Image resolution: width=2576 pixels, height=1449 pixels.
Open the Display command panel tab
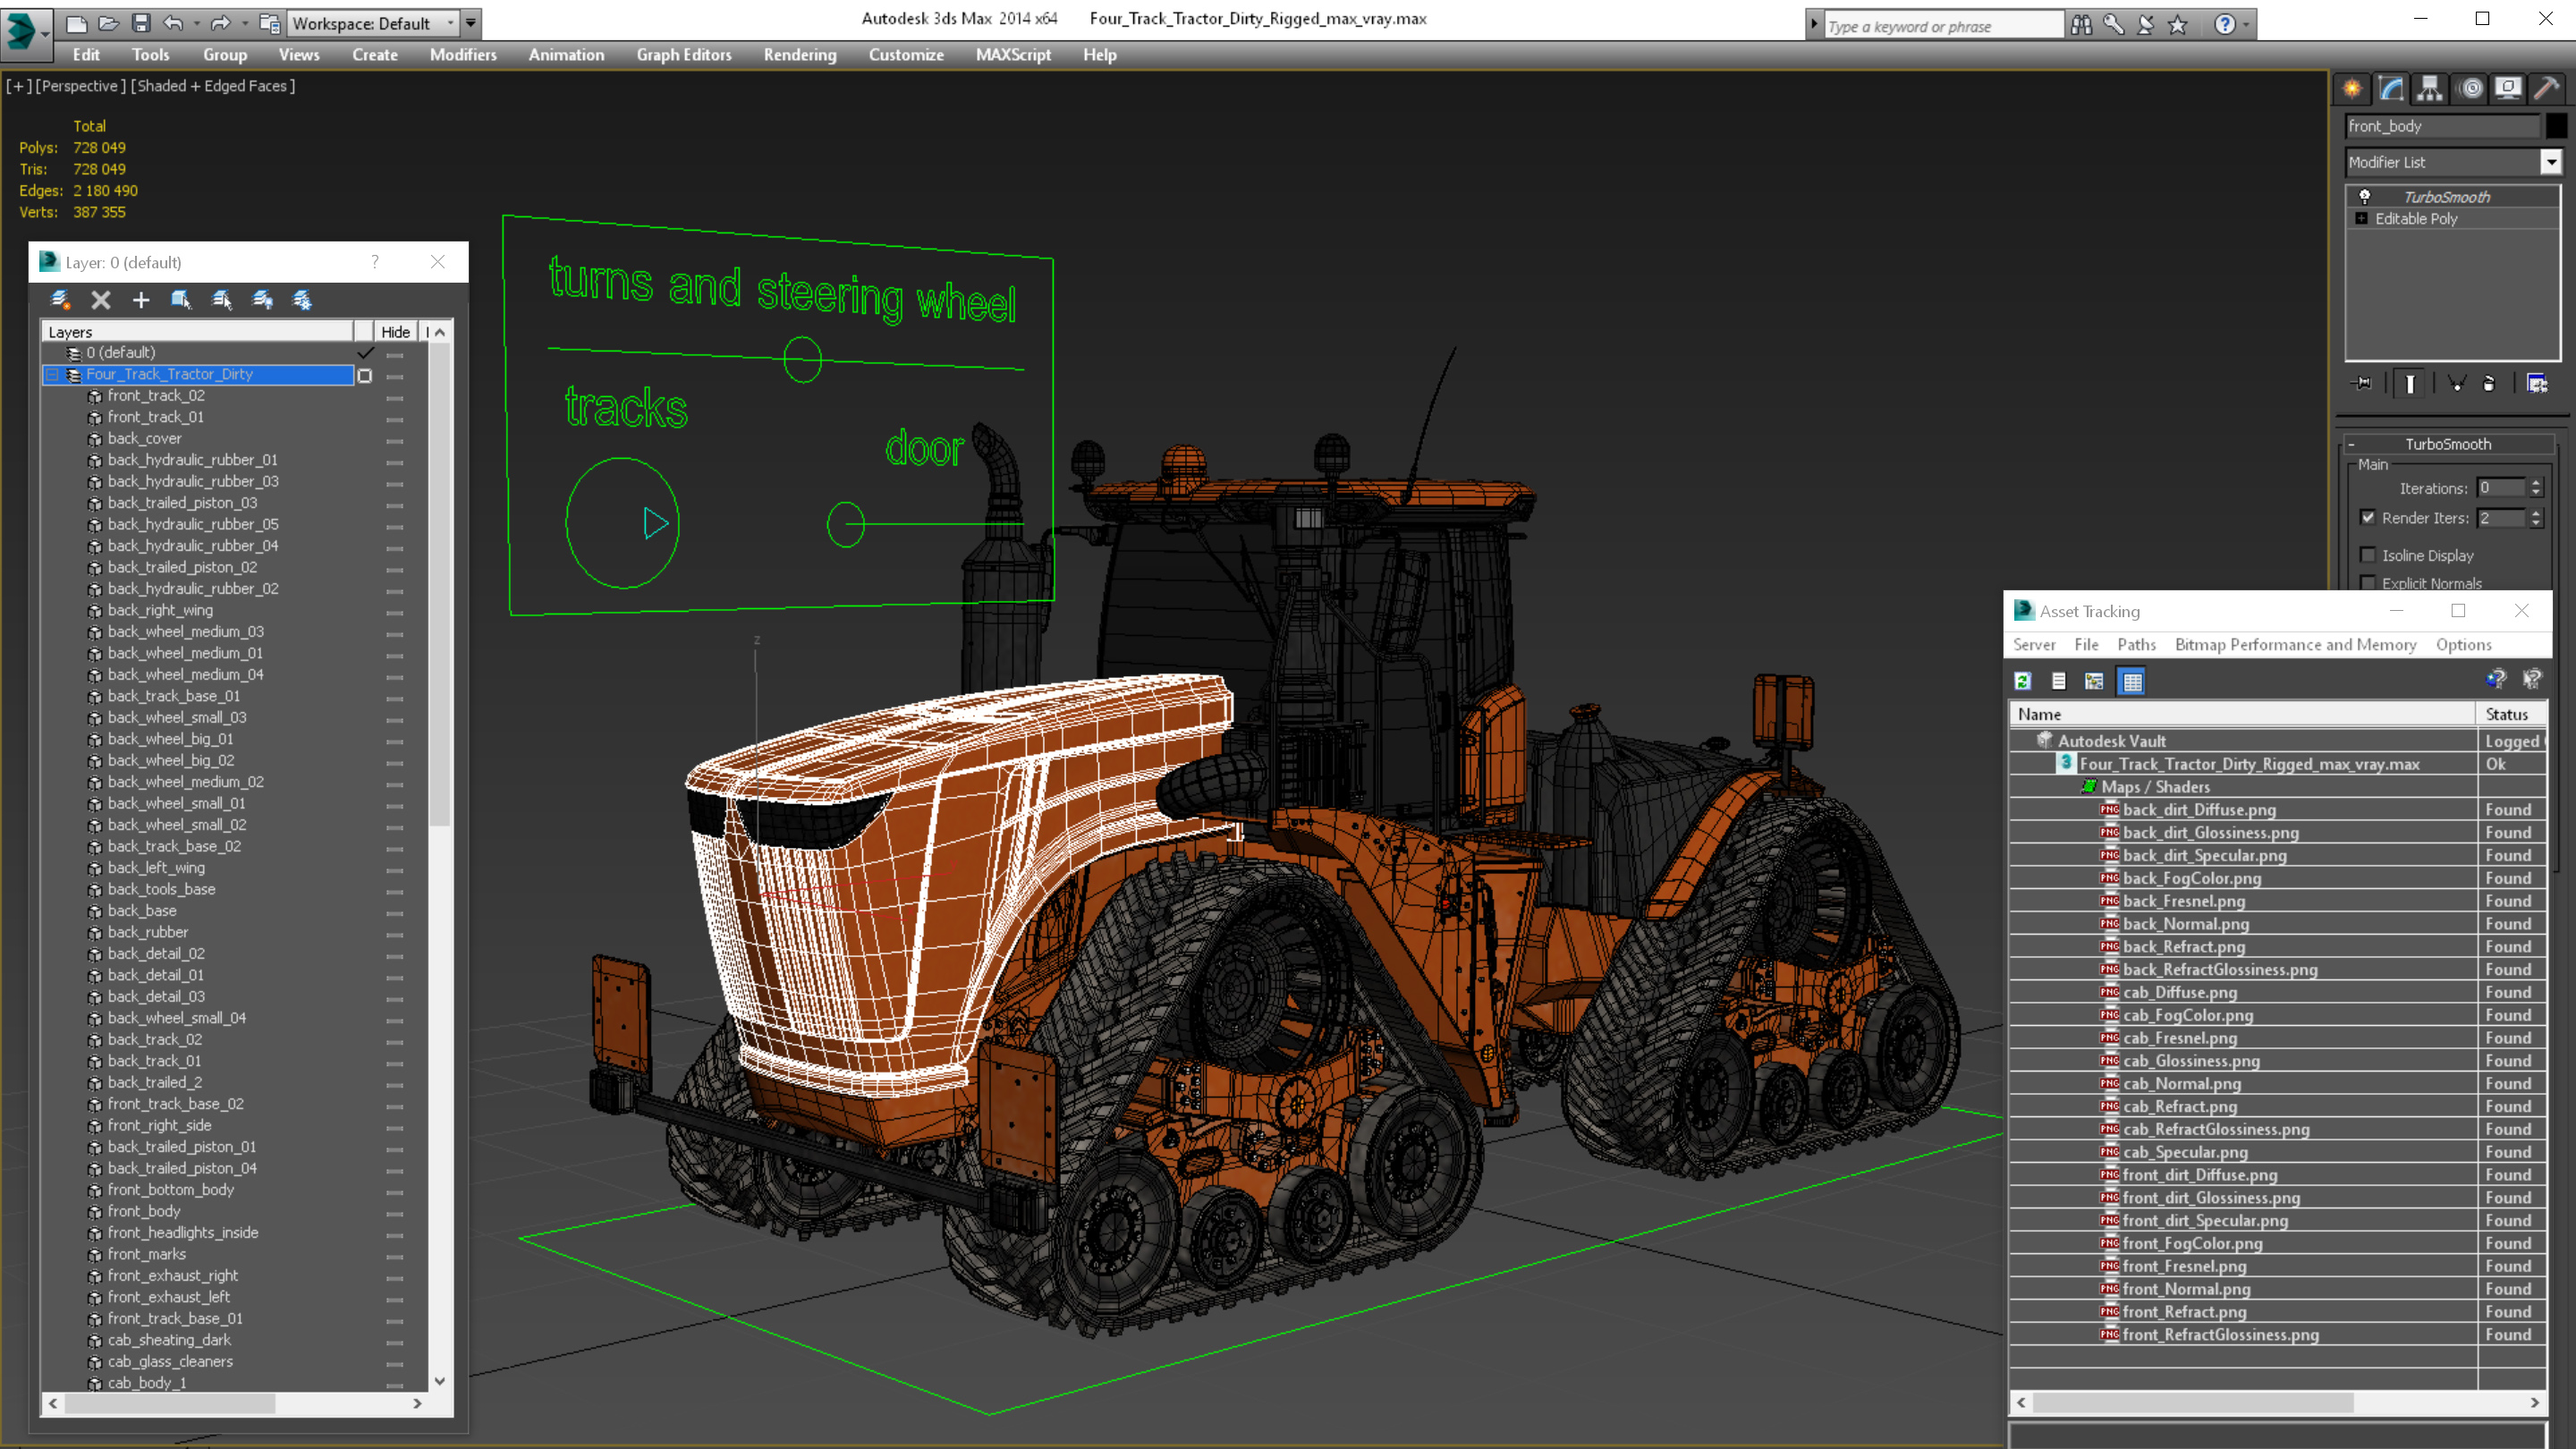point(2508,89)
